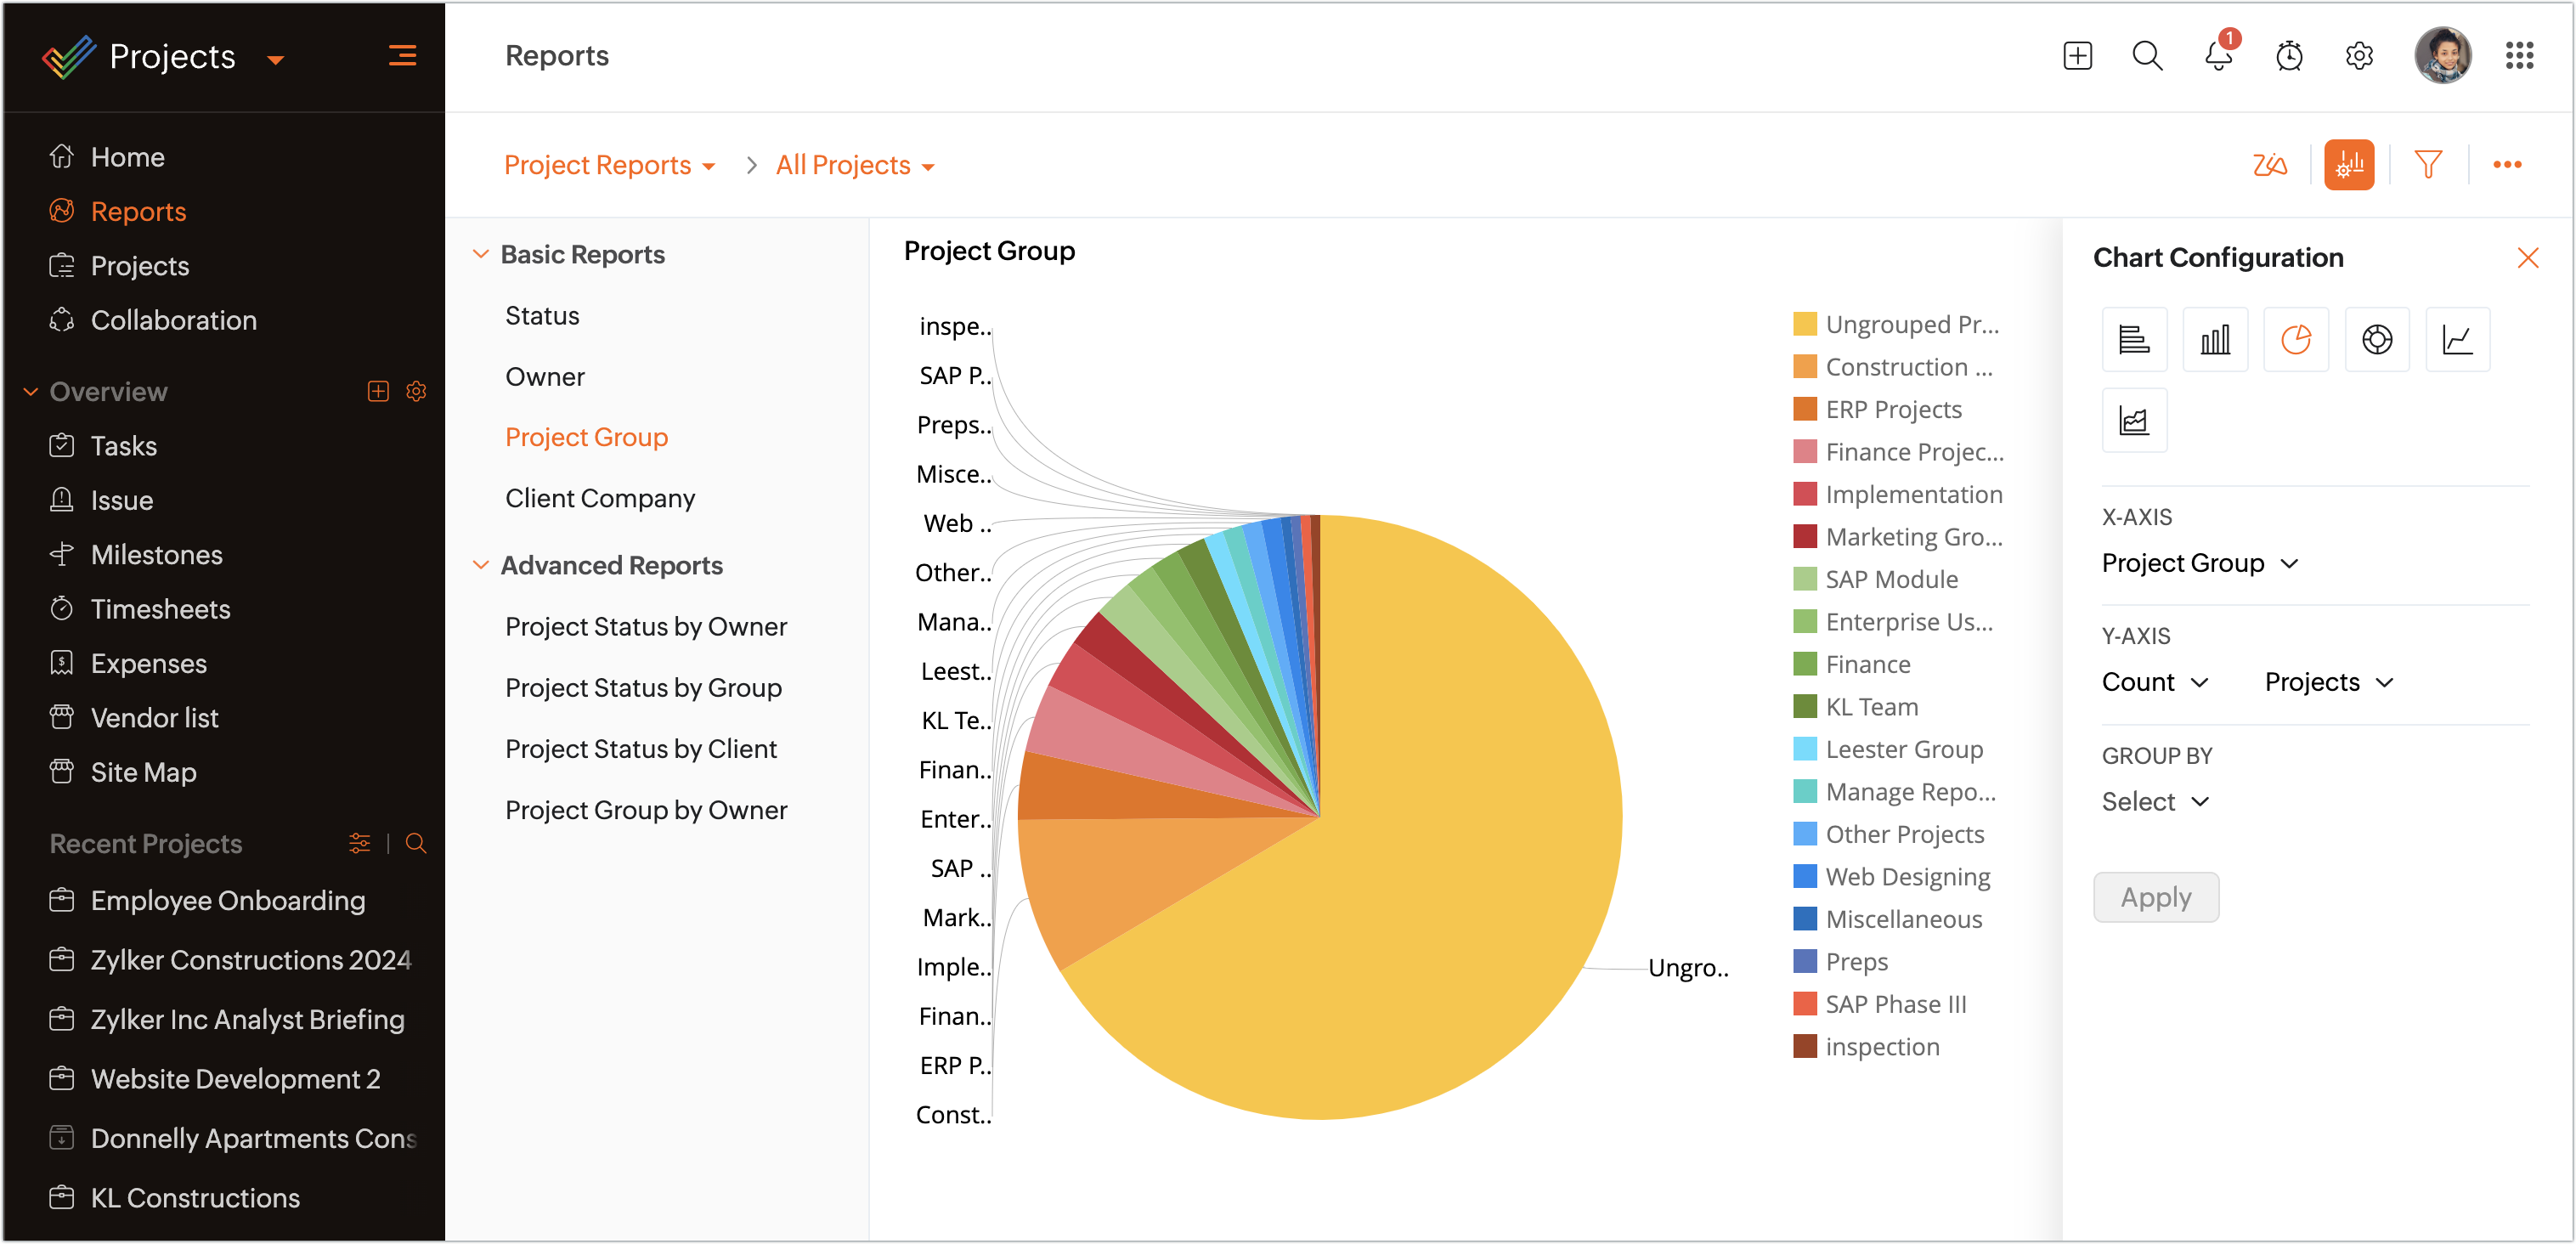
Task: Toggle the sidebar hamburger menu
Action: point(402,56)
